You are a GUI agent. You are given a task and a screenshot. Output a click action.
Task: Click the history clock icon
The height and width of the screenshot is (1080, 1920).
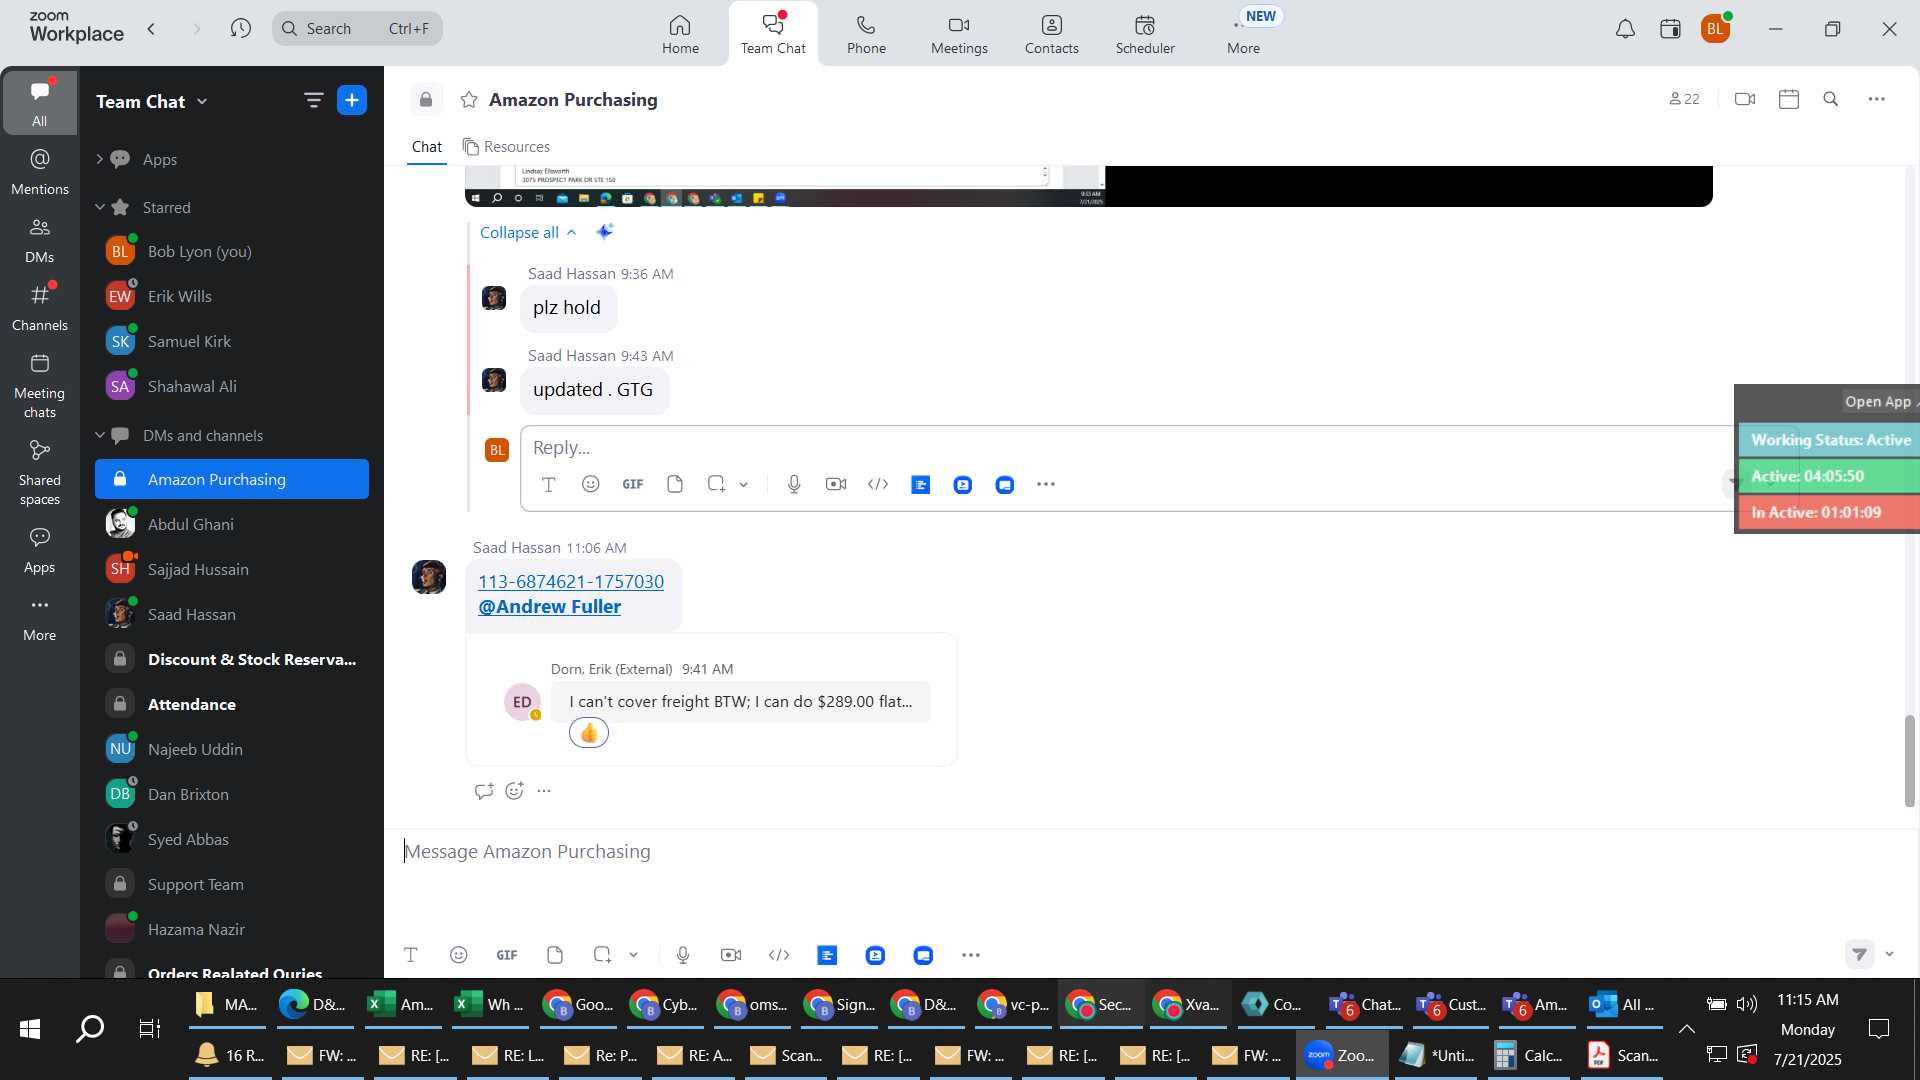(240, 29)
